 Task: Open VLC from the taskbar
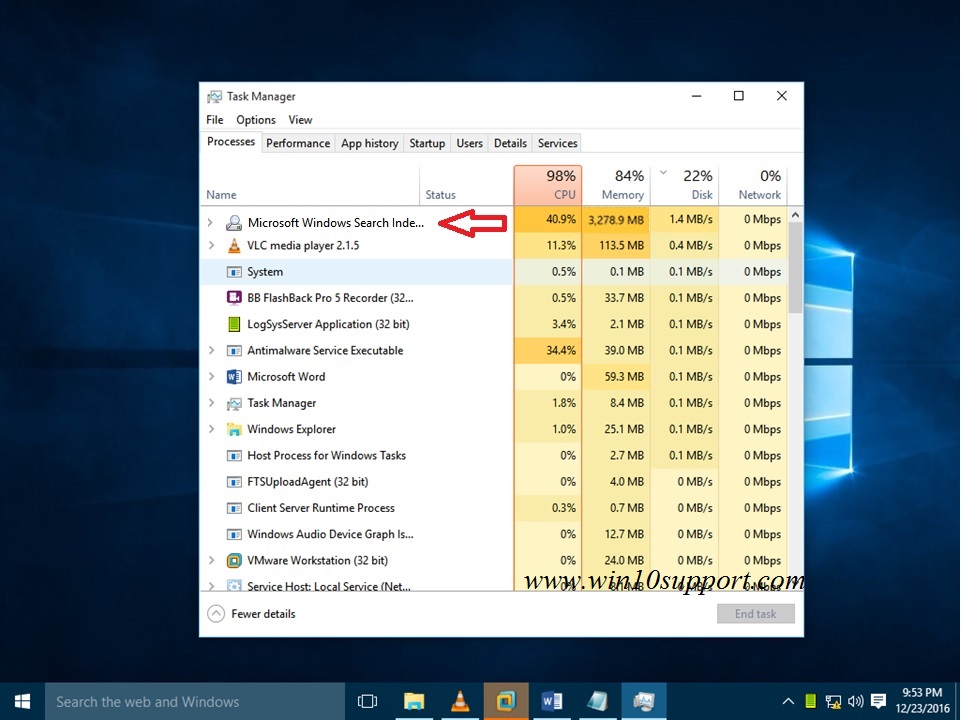[459, 701]
